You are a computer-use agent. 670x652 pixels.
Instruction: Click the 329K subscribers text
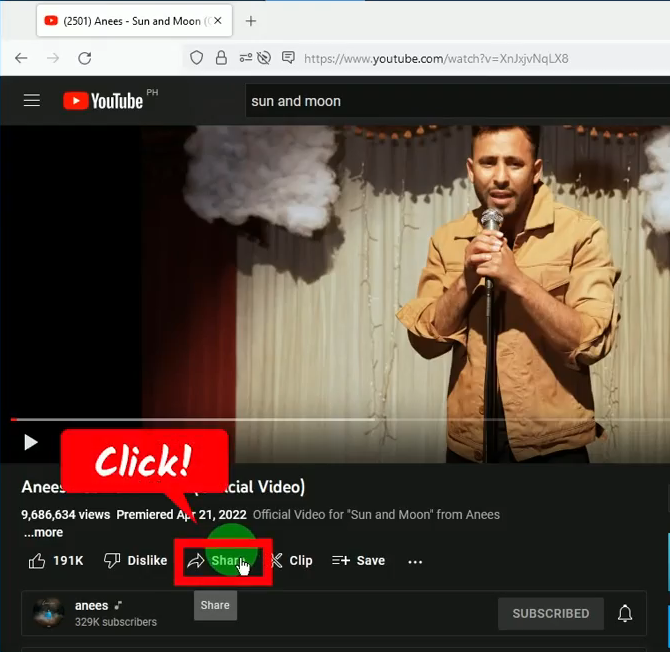116,622
